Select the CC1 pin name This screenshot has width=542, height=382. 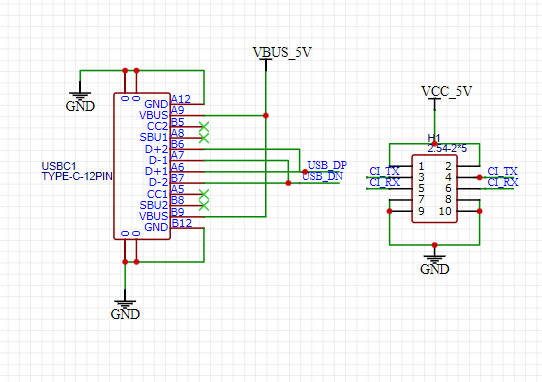pos(157,194)
